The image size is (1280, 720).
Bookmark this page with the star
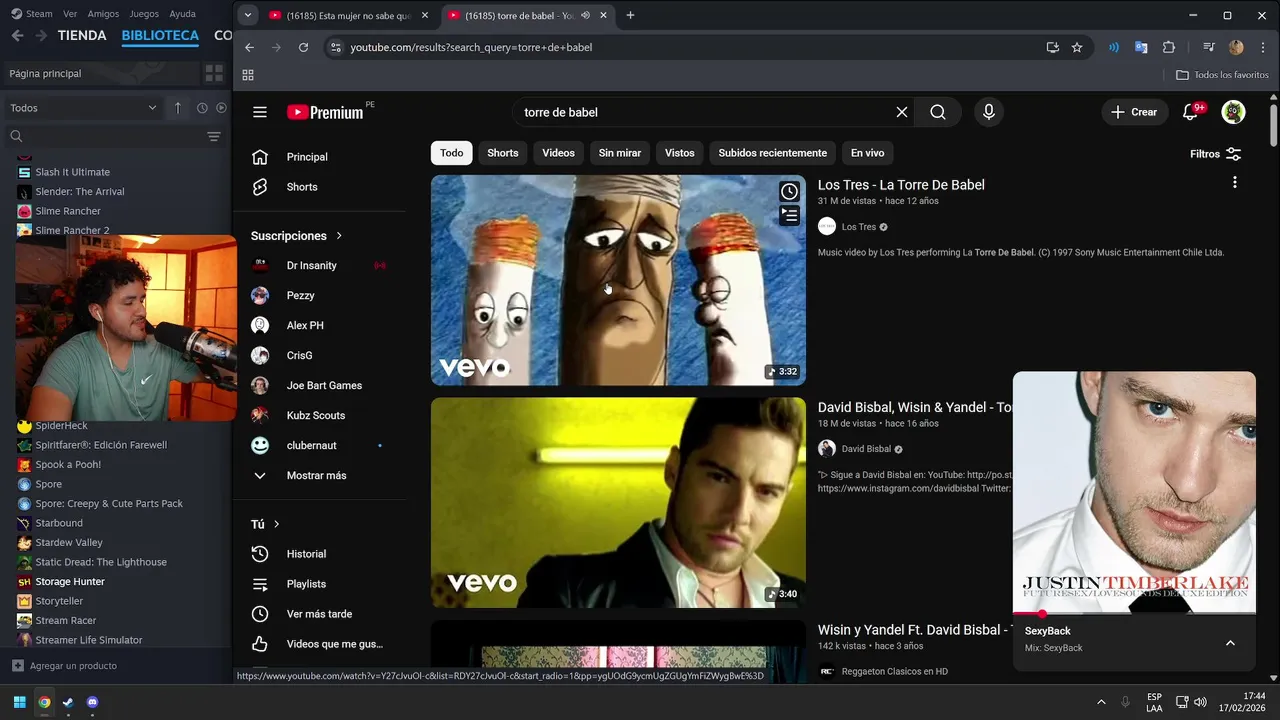pos(1077,47)
